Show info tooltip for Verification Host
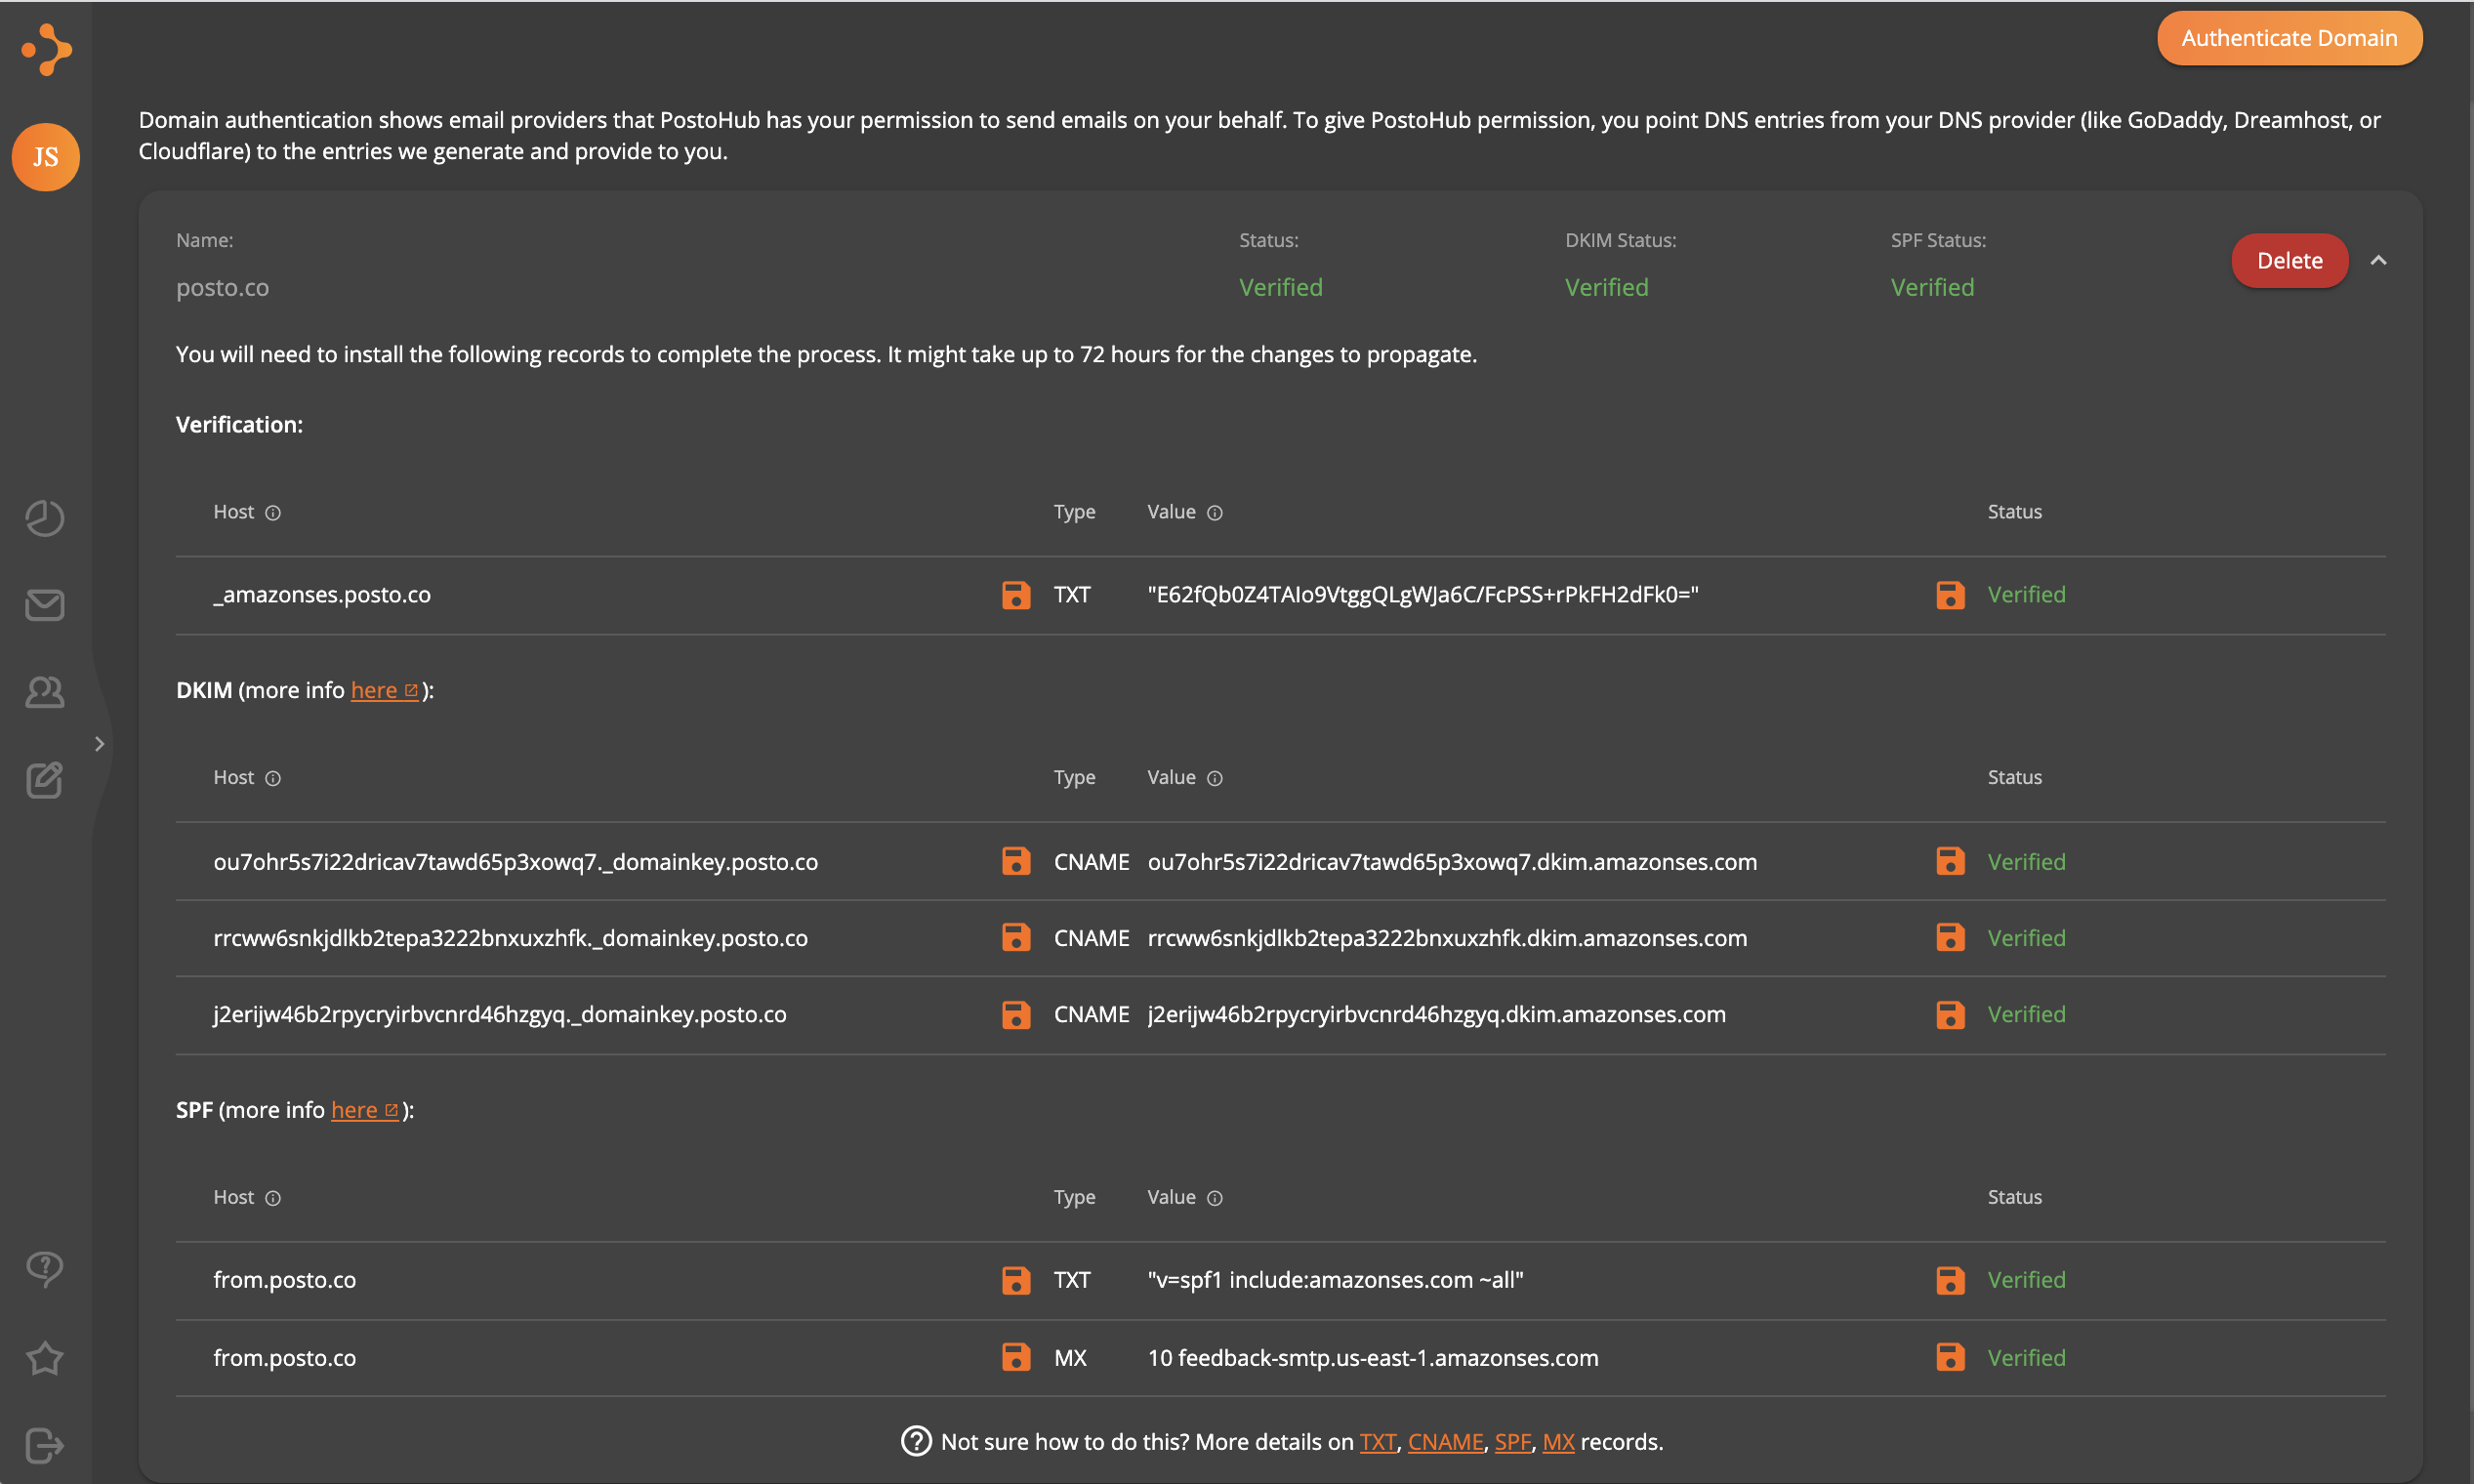The image size is (2474, 1484). click(x=273, y=513)
